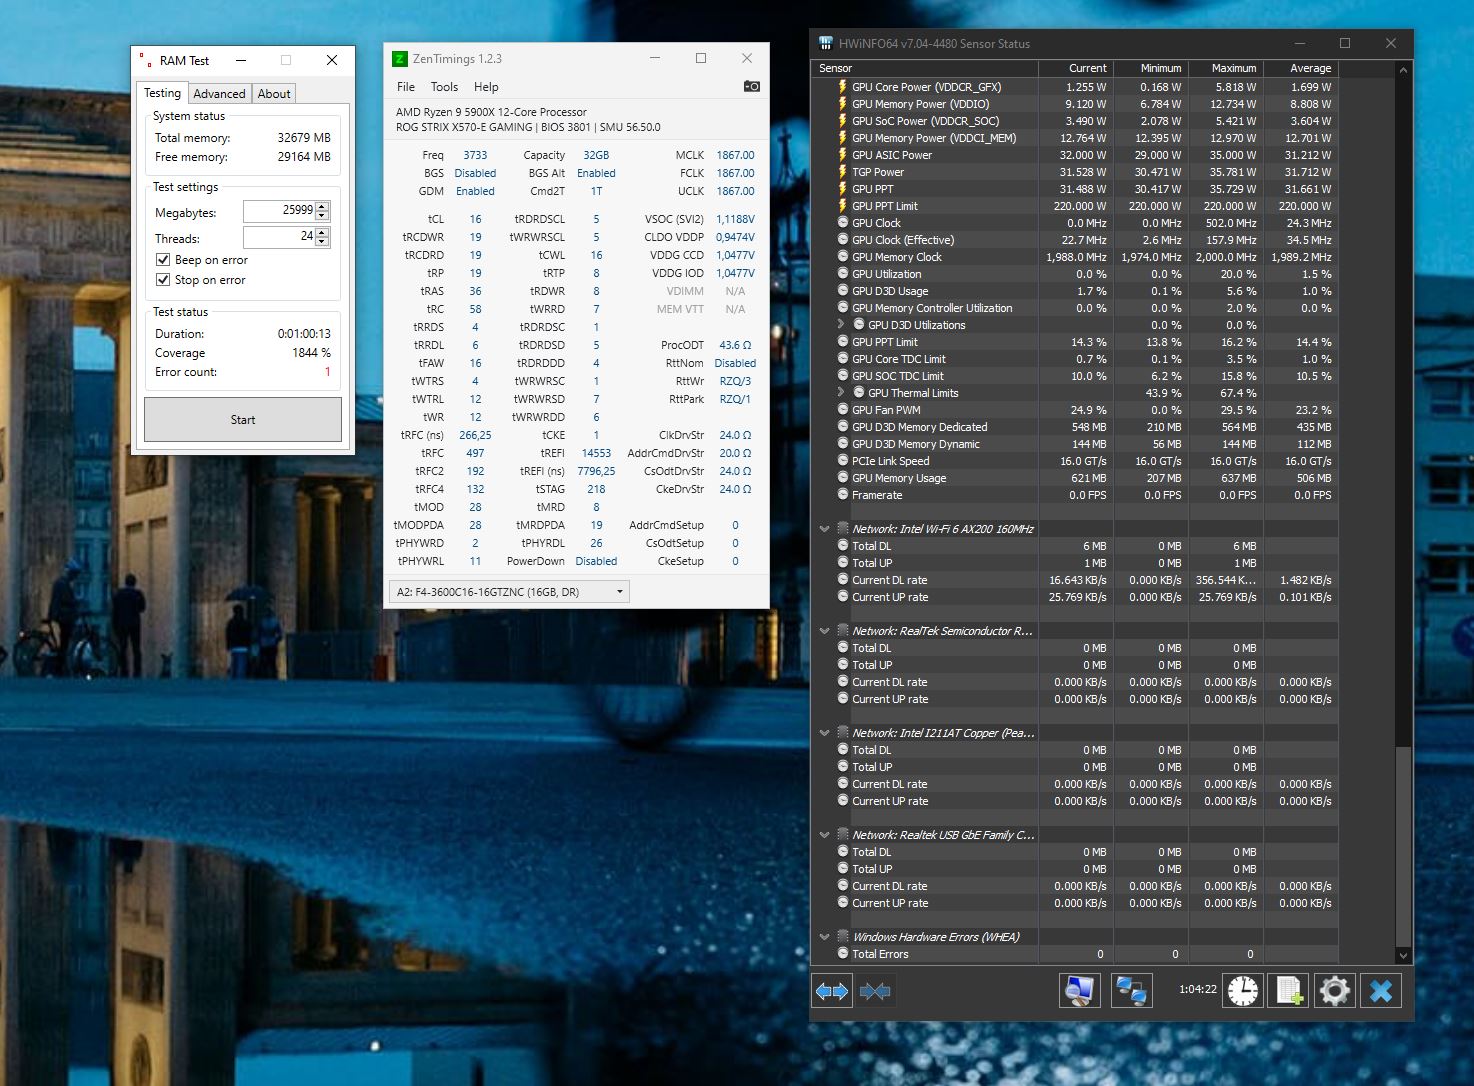Click the Windows Hardware Errors (WHEA) section icon
The width and height of the screenshot is (1474, 1086).
click(x=843, y=937)
